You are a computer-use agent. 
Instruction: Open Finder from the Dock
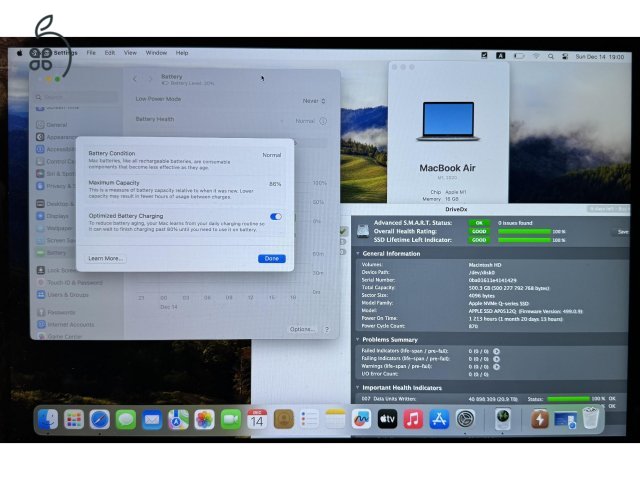point(48,419)
